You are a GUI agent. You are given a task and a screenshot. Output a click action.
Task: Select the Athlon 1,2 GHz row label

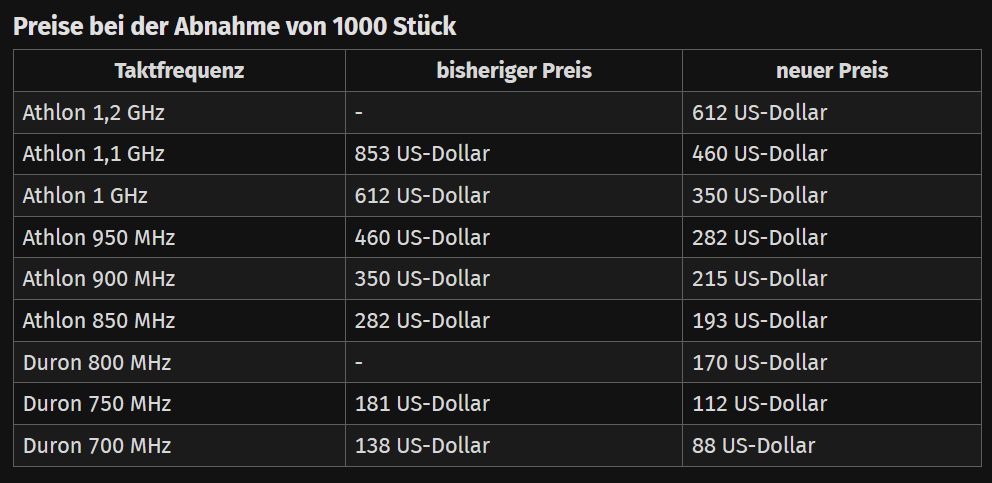click(x=94, y=113)
